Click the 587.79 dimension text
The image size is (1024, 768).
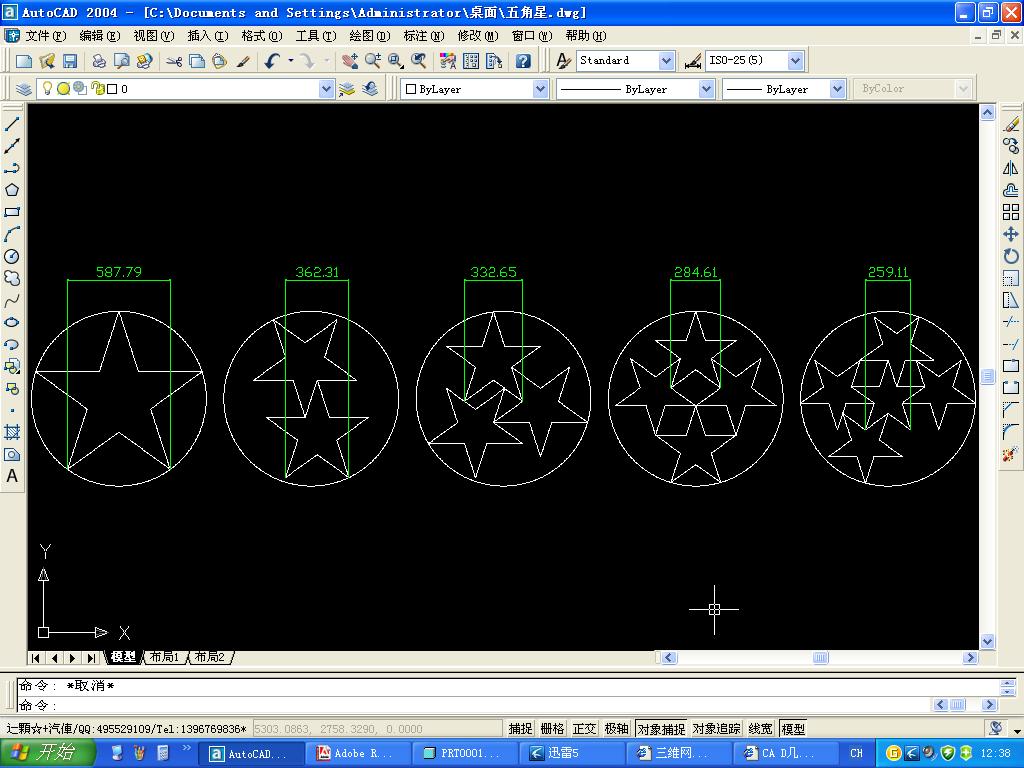(x=119, y=272)
